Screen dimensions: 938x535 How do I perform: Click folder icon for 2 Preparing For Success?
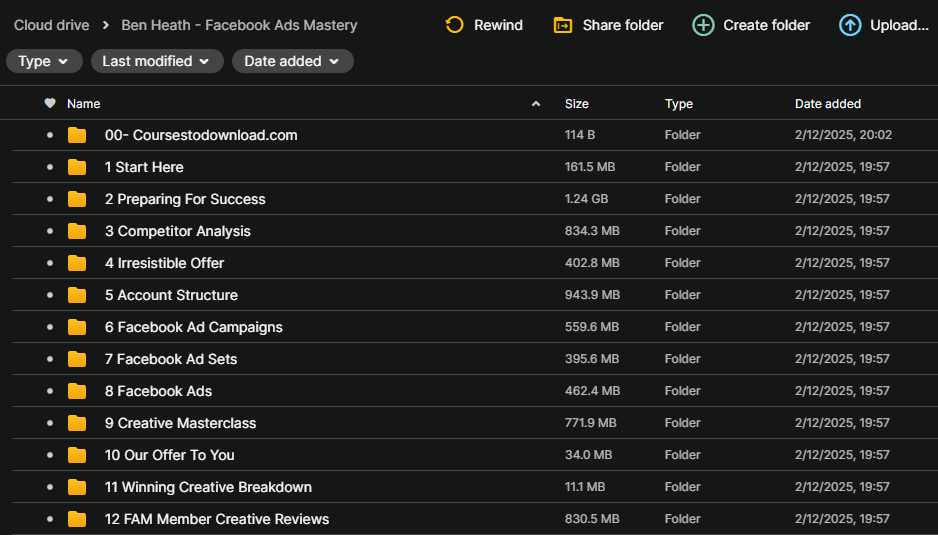pos(77,199)
